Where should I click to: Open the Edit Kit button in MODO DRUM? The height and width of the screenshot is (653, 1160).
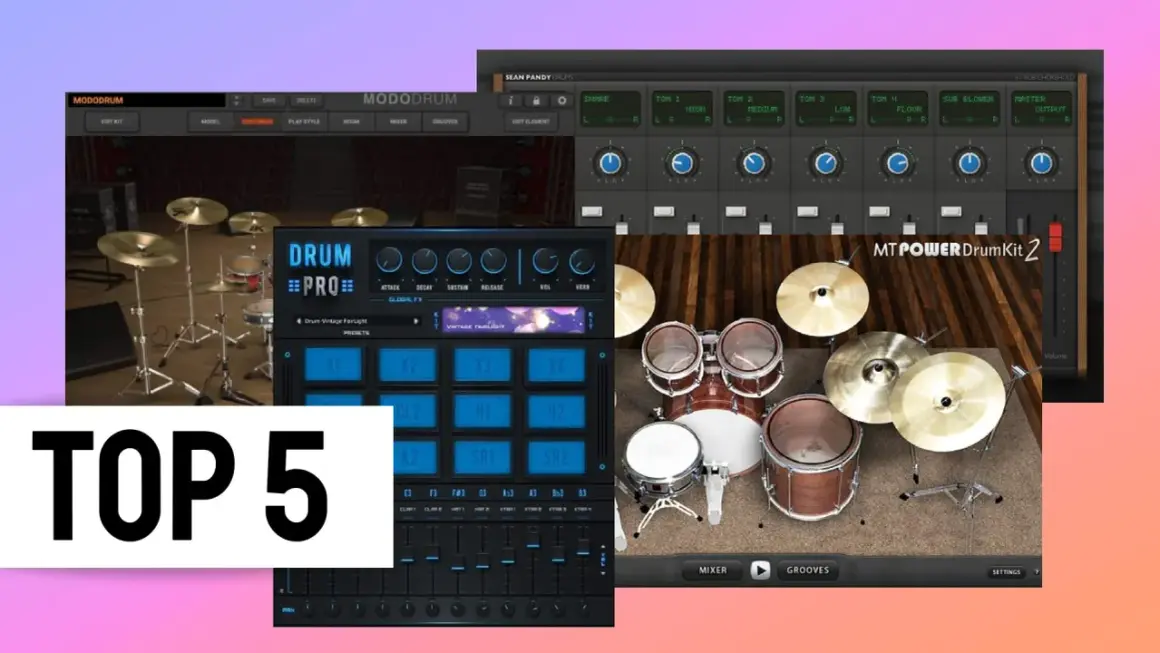[x=112, y=121]
